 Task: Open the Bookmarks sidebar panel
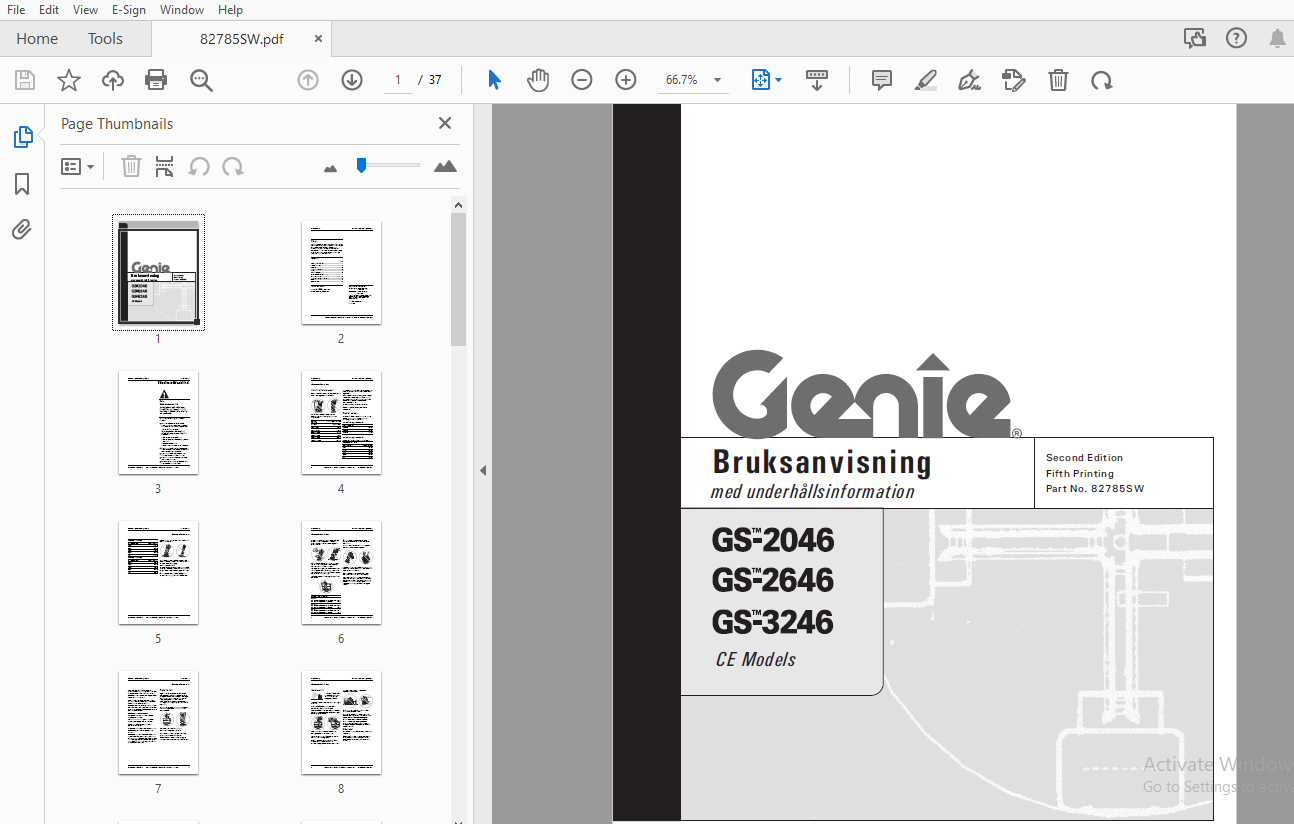pos(22,184)
